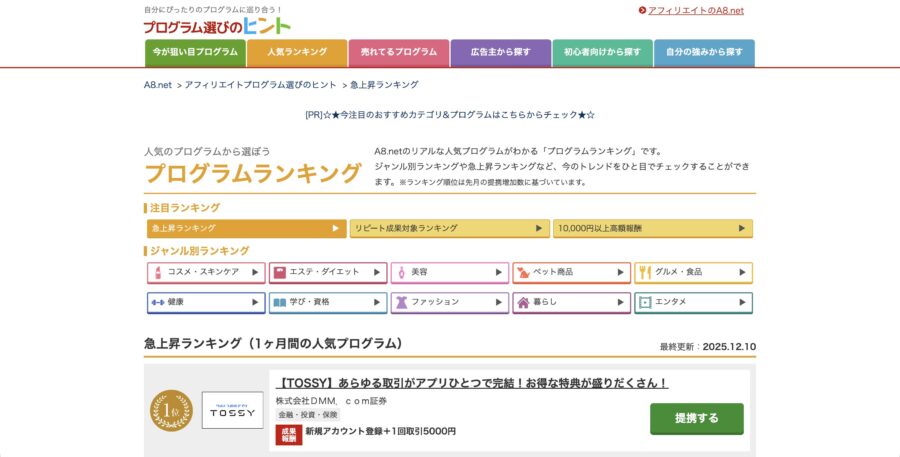The image size is (900, 457).
Task: Open the グルメ・食品 genre ranking
Action: coord(693,273)
